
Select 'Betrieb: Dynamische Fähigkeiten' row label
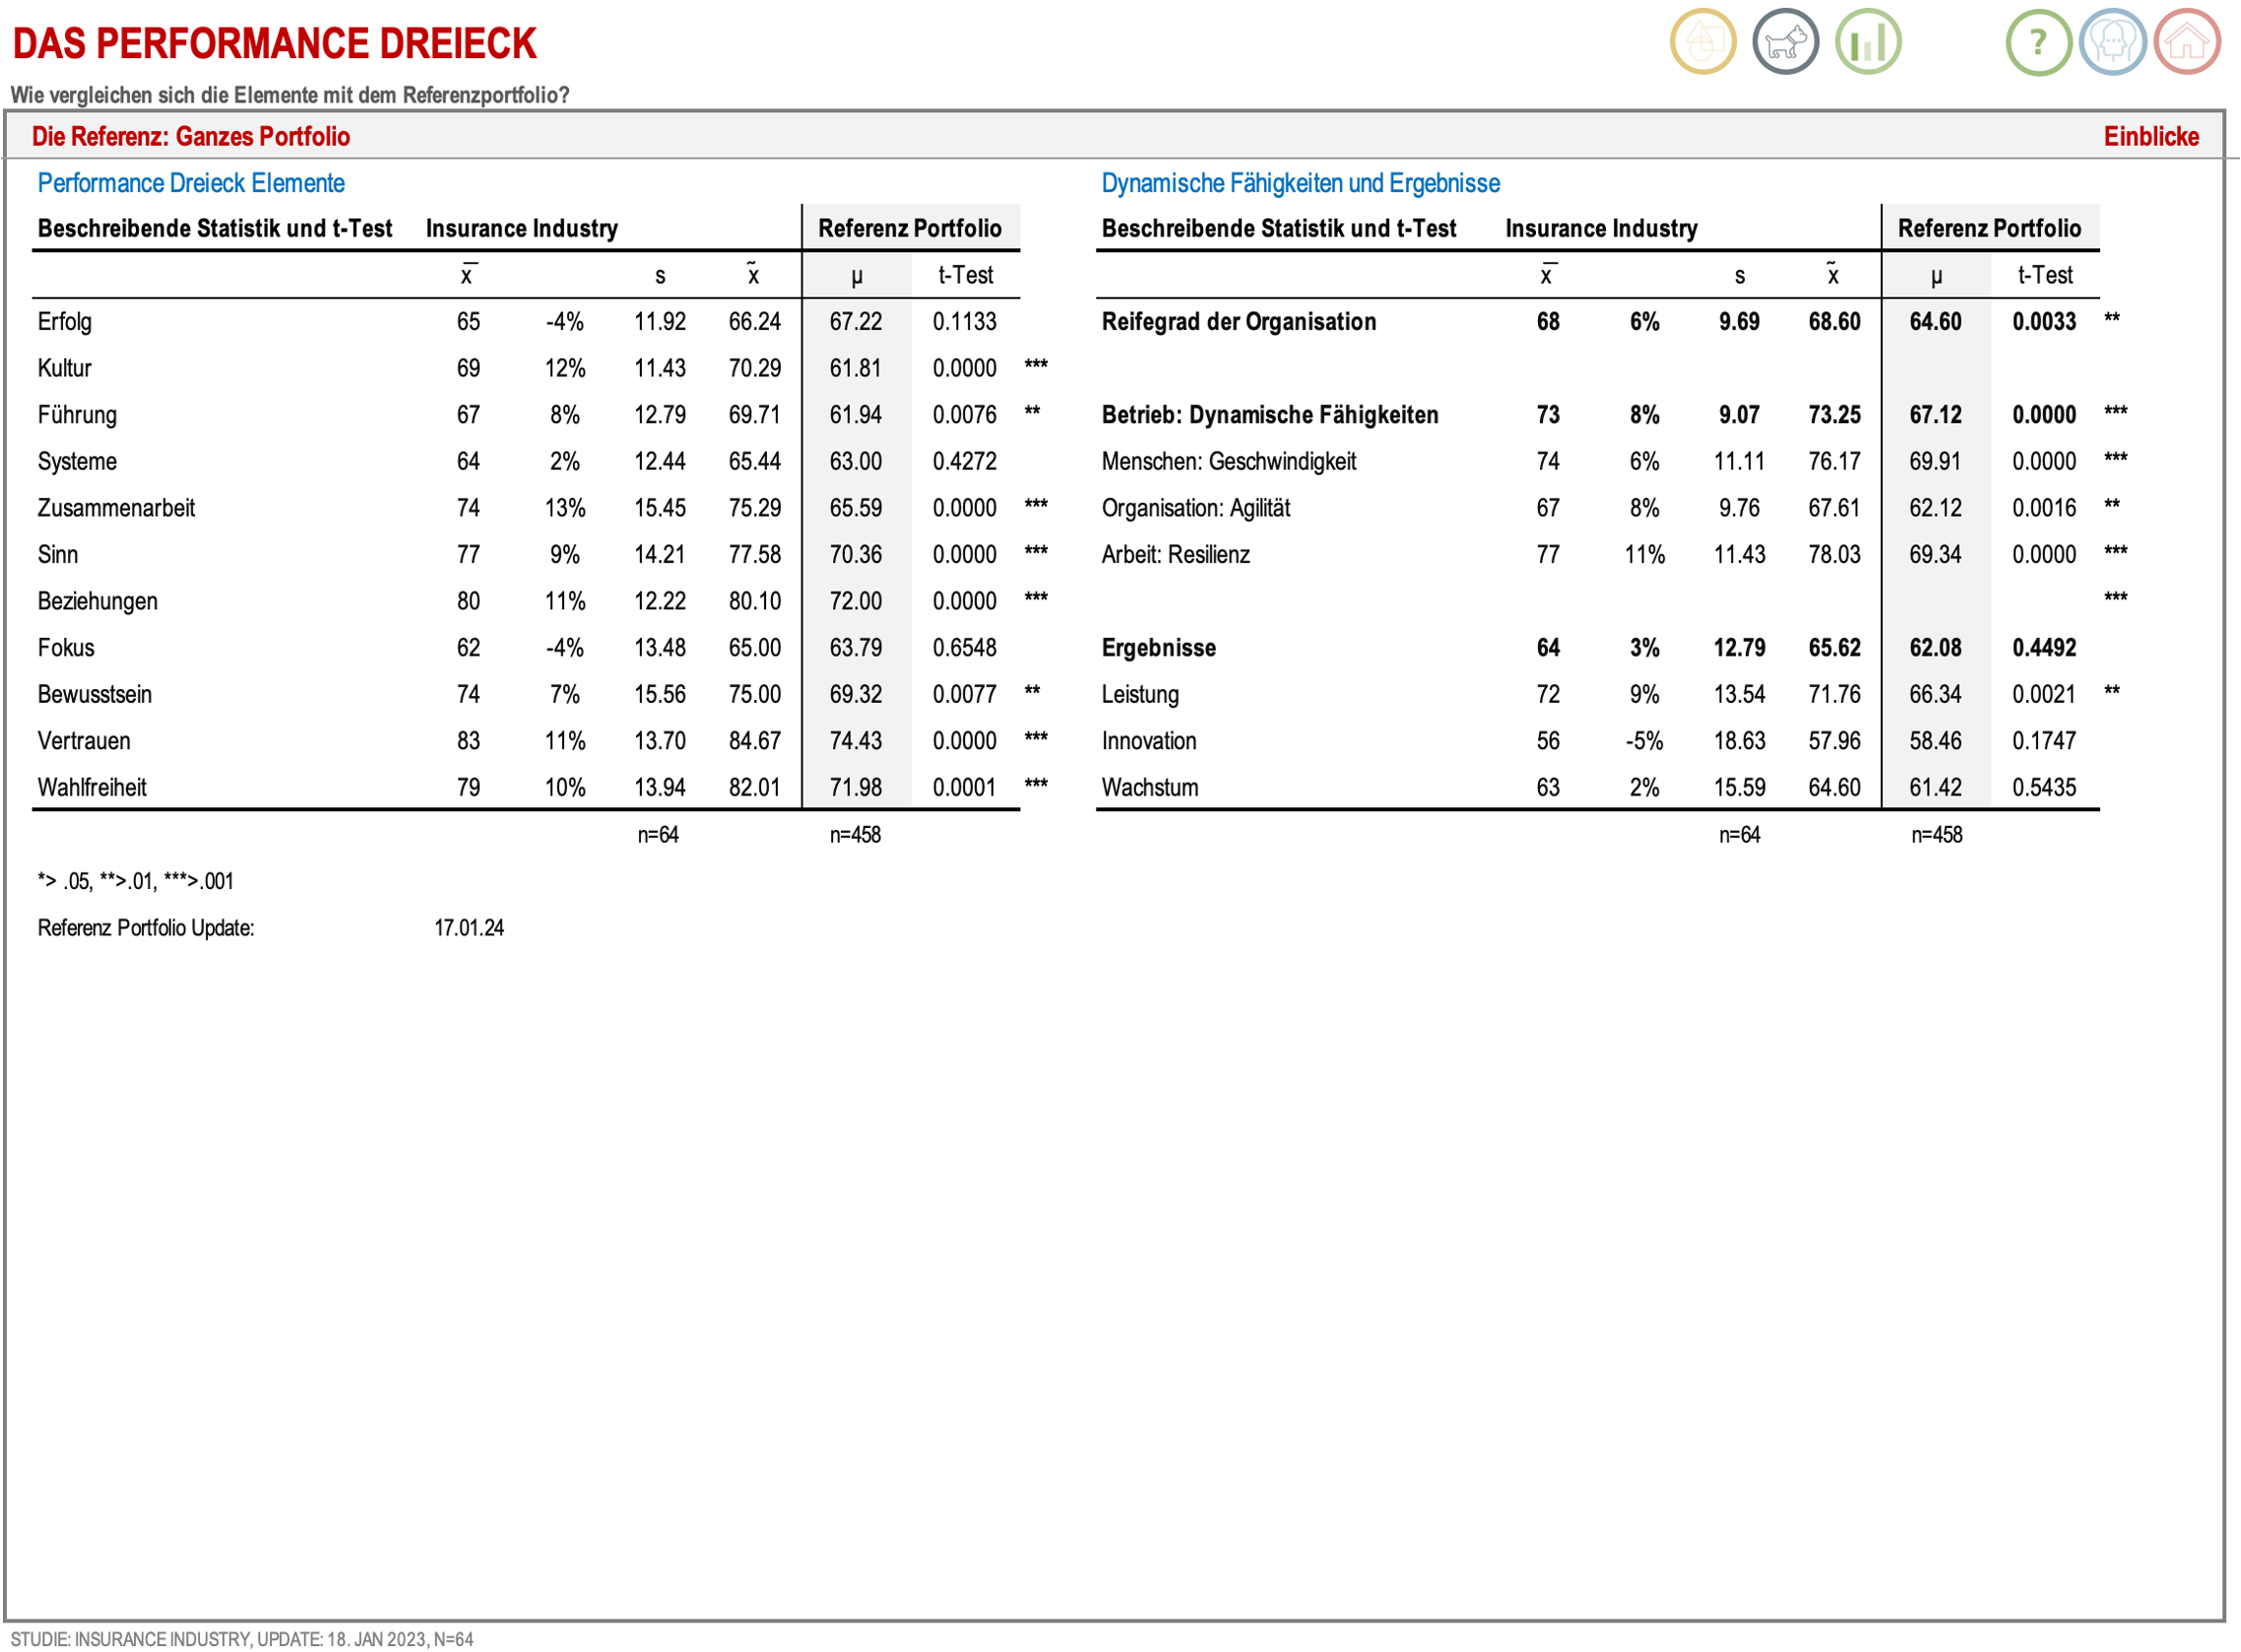click(x=1269, y=415)
